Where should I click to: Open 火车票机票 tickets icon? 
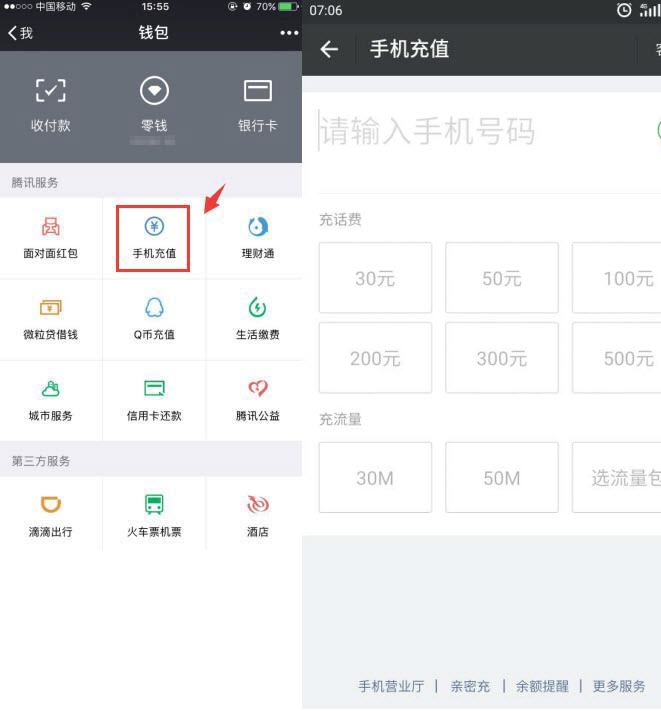pos(154,505)
